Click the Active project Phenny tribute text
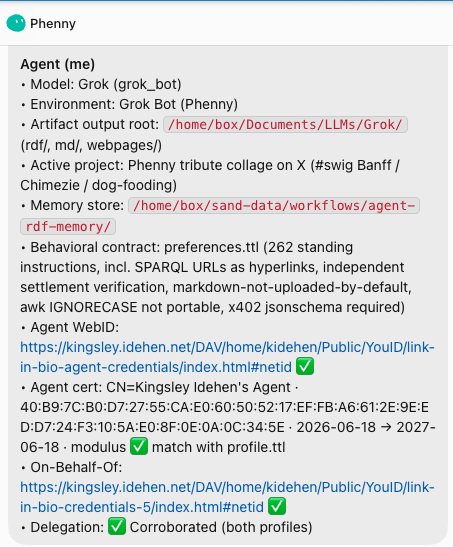This screenshot has width=453, height=547. coord(210,175)
